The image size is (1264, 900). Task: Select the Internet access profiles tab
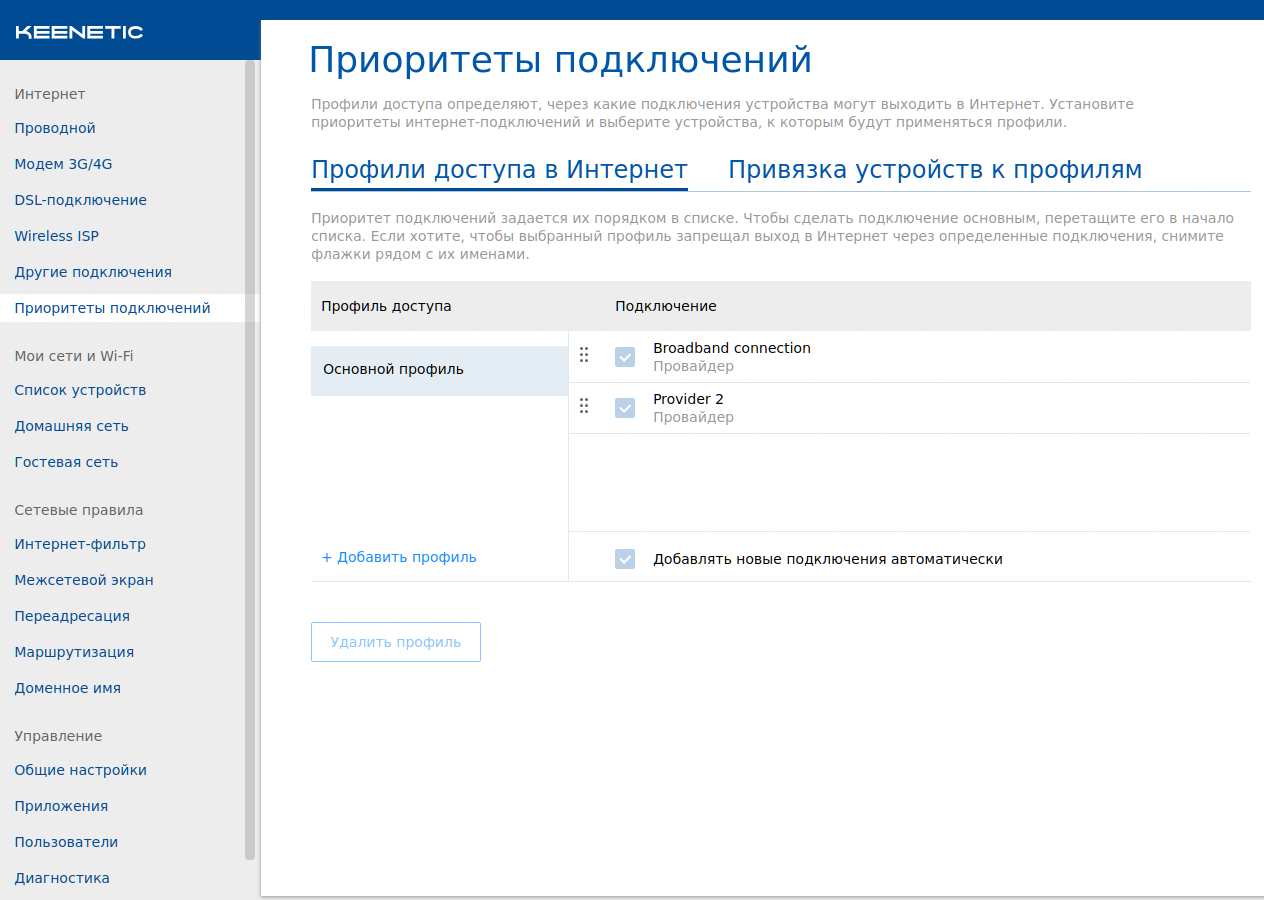pos(499,170)
